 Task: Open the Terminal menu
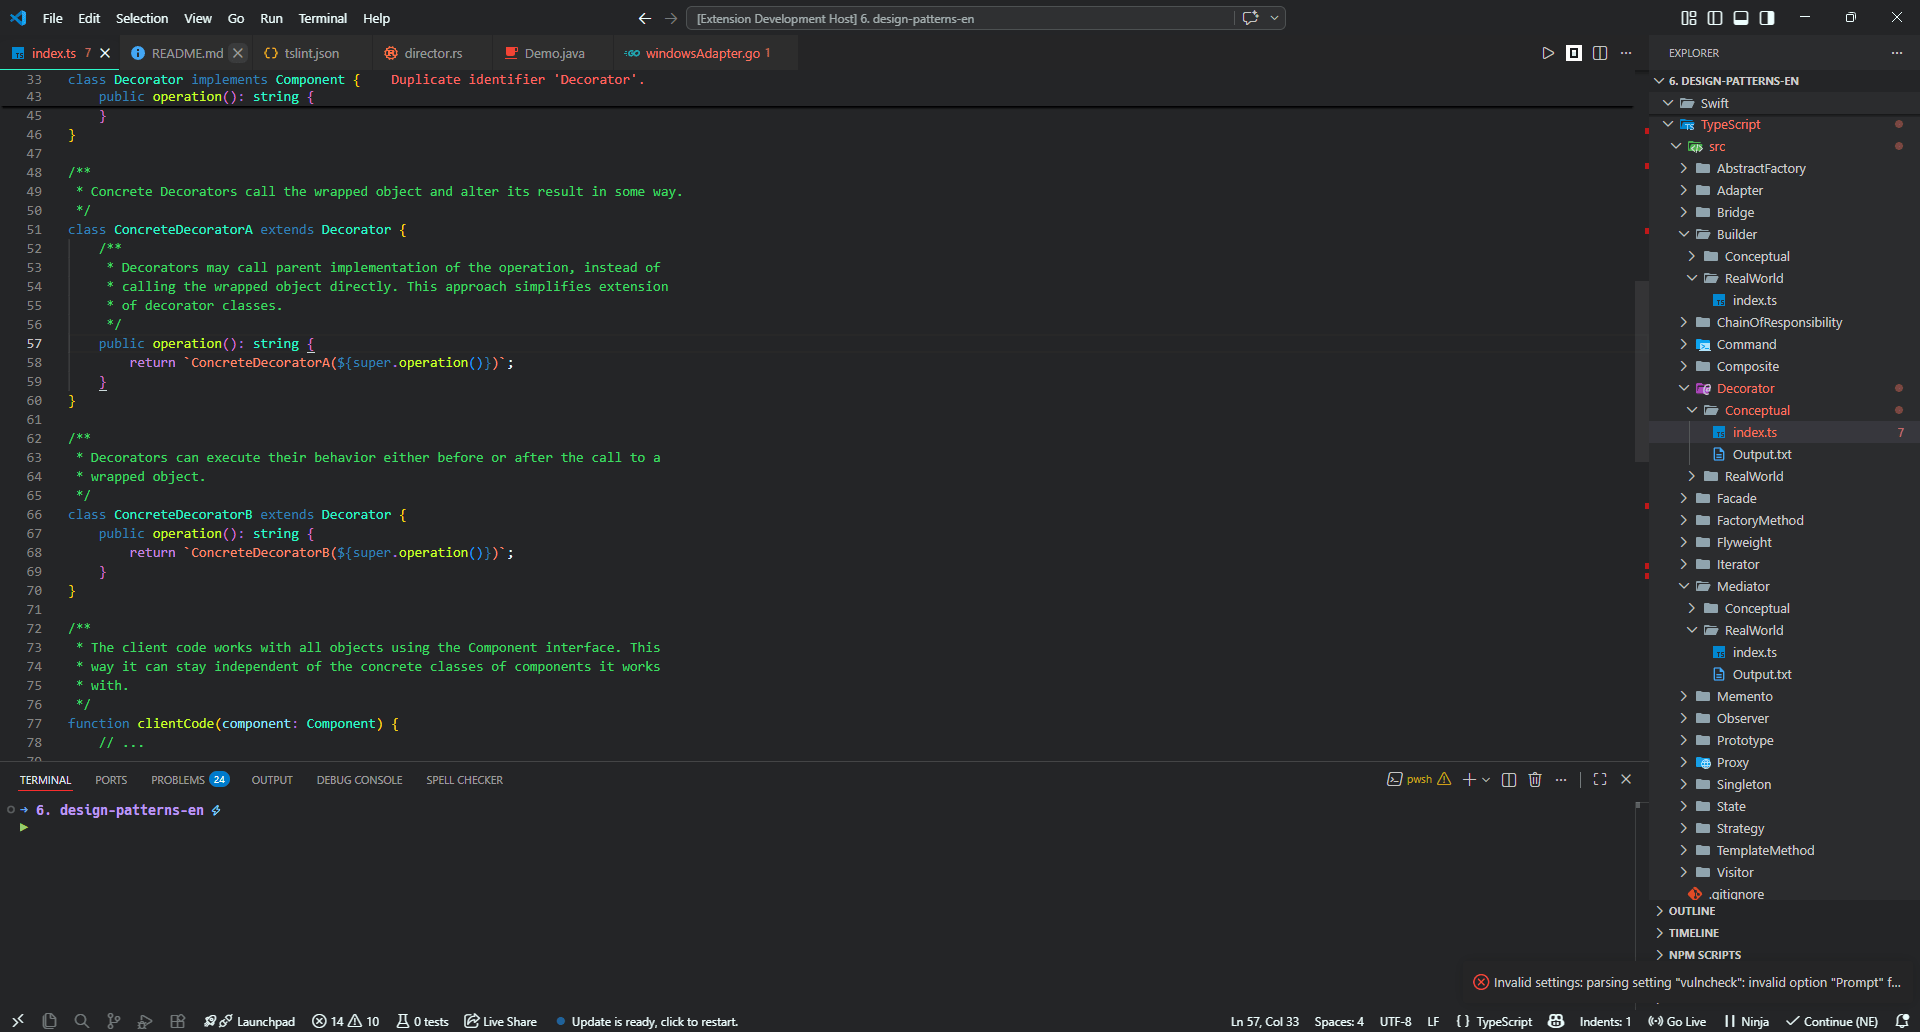[323, 18]
